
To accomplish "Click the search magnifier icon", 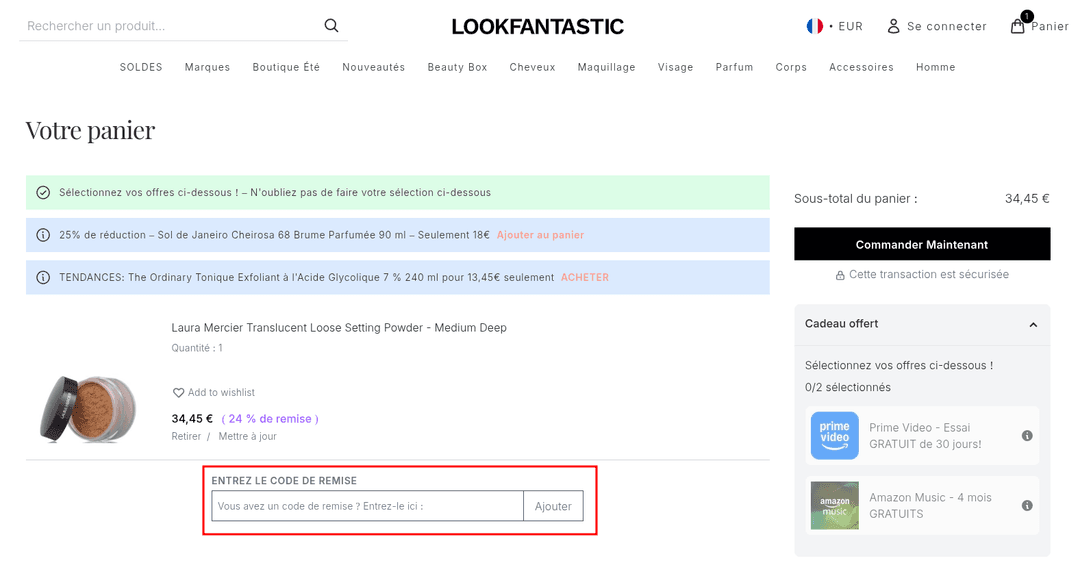I will point(331,25).
